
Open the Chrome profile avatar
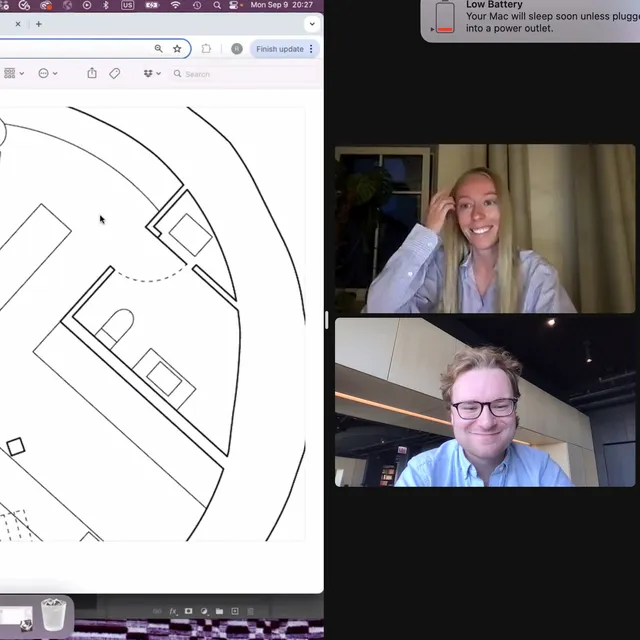tap(237, 48)
